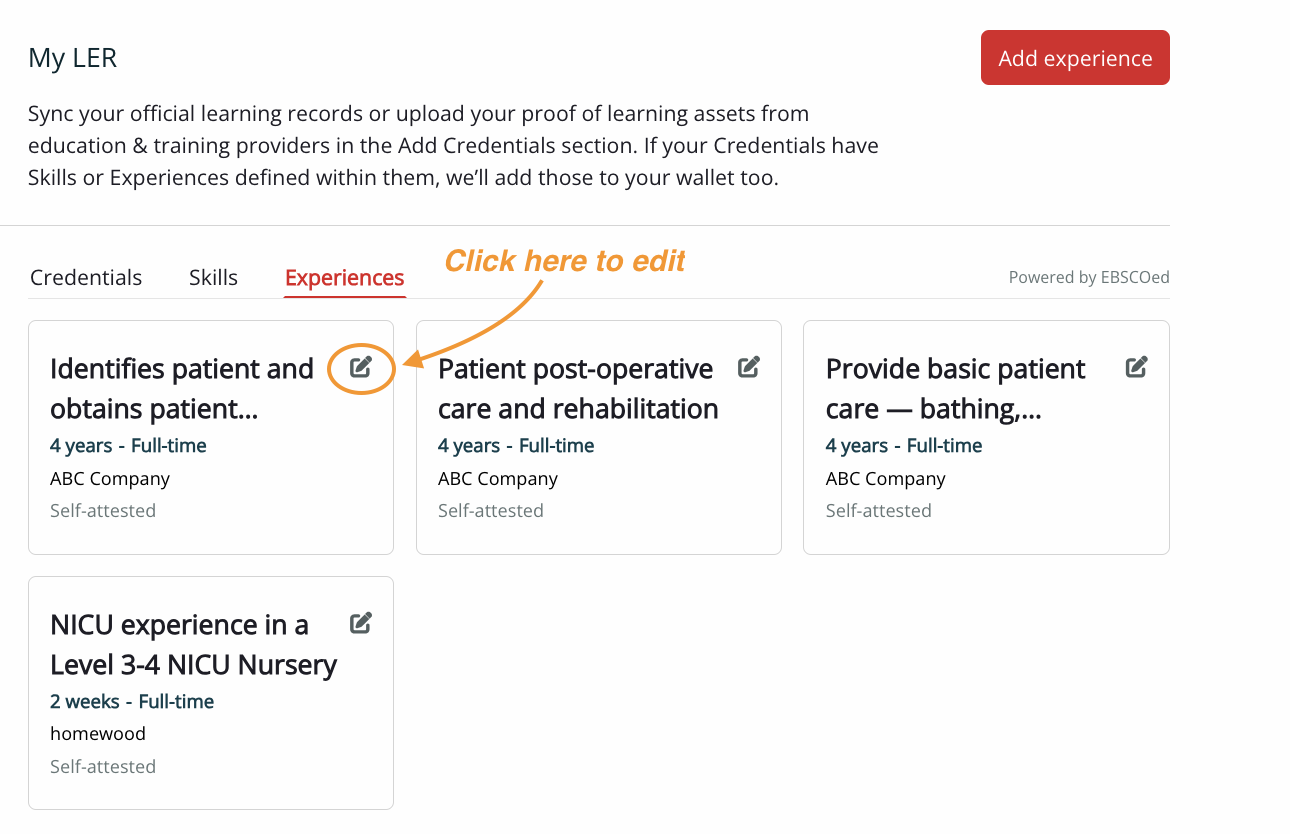Select 'Patient post-operative care and rehabilitation' title

coord(578,389)
